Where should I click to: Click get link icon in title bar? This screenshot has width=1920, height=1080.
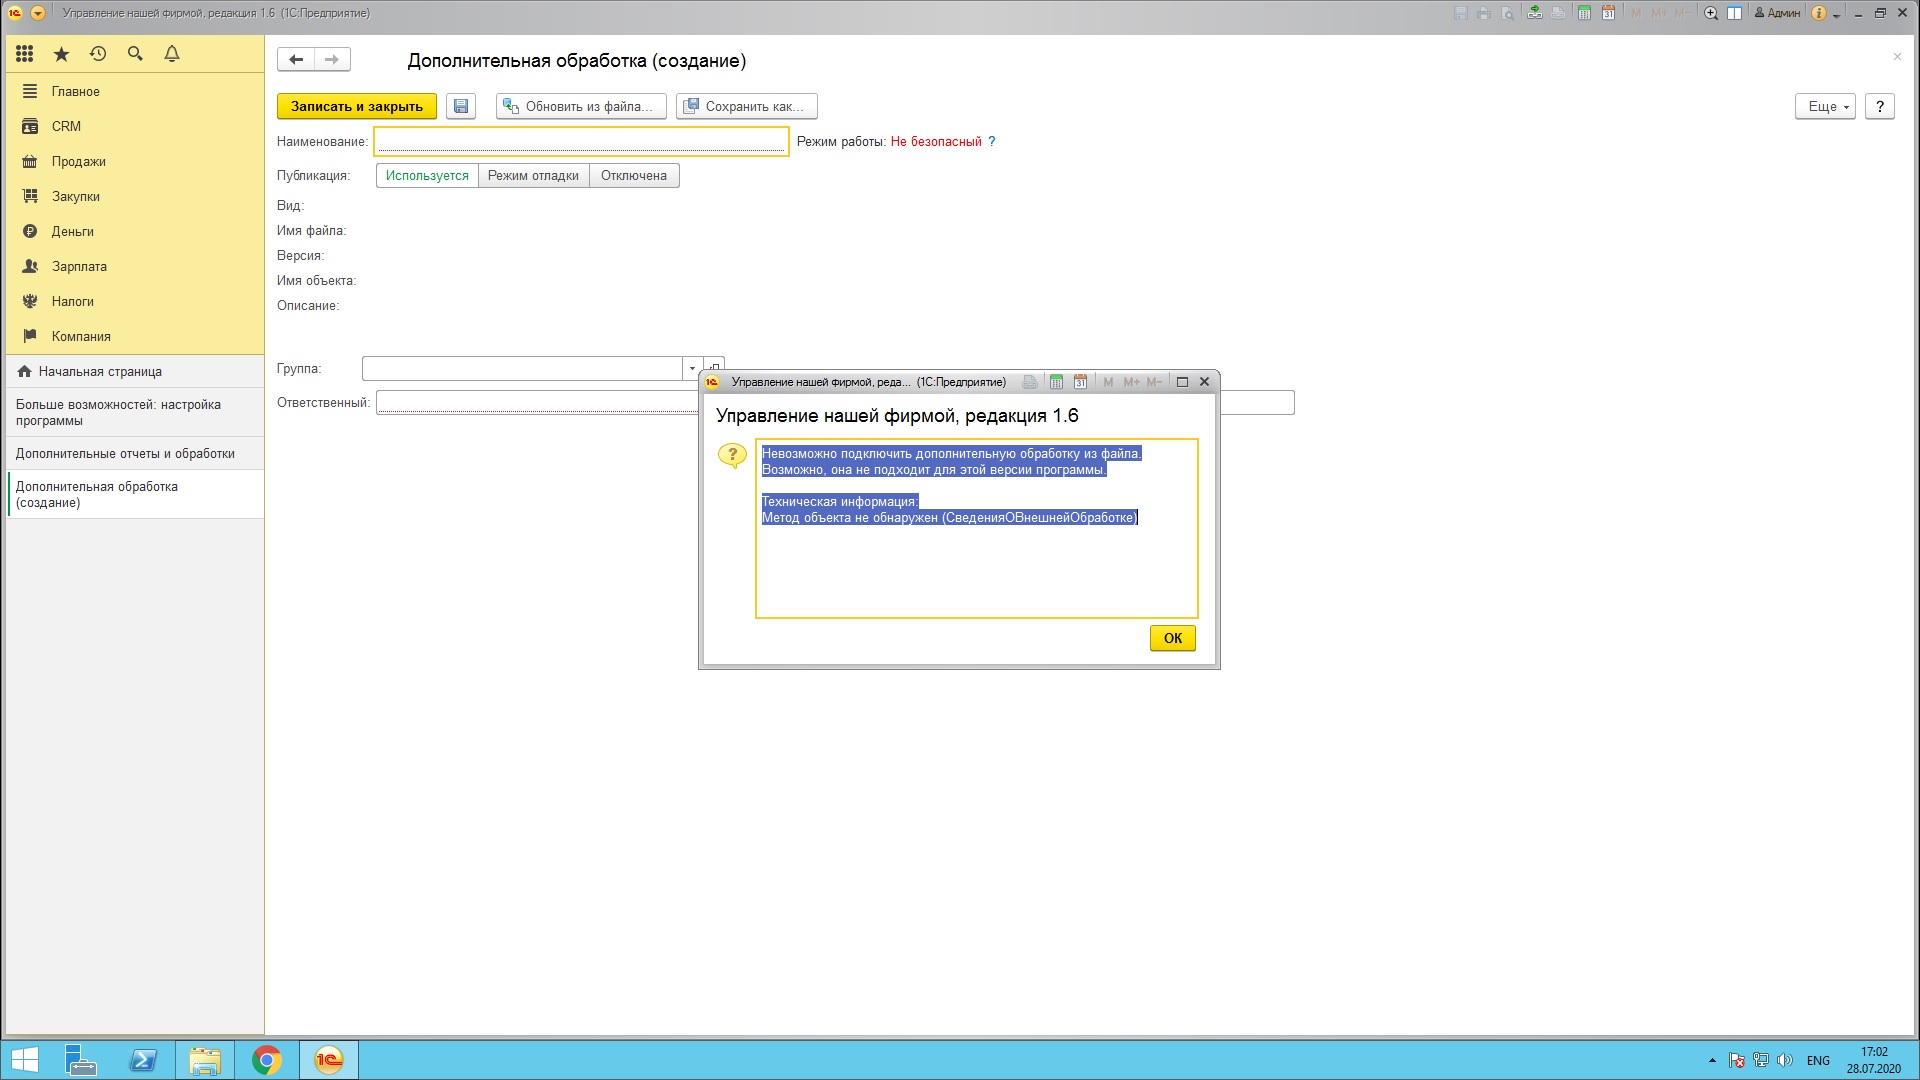[1534, 13]
